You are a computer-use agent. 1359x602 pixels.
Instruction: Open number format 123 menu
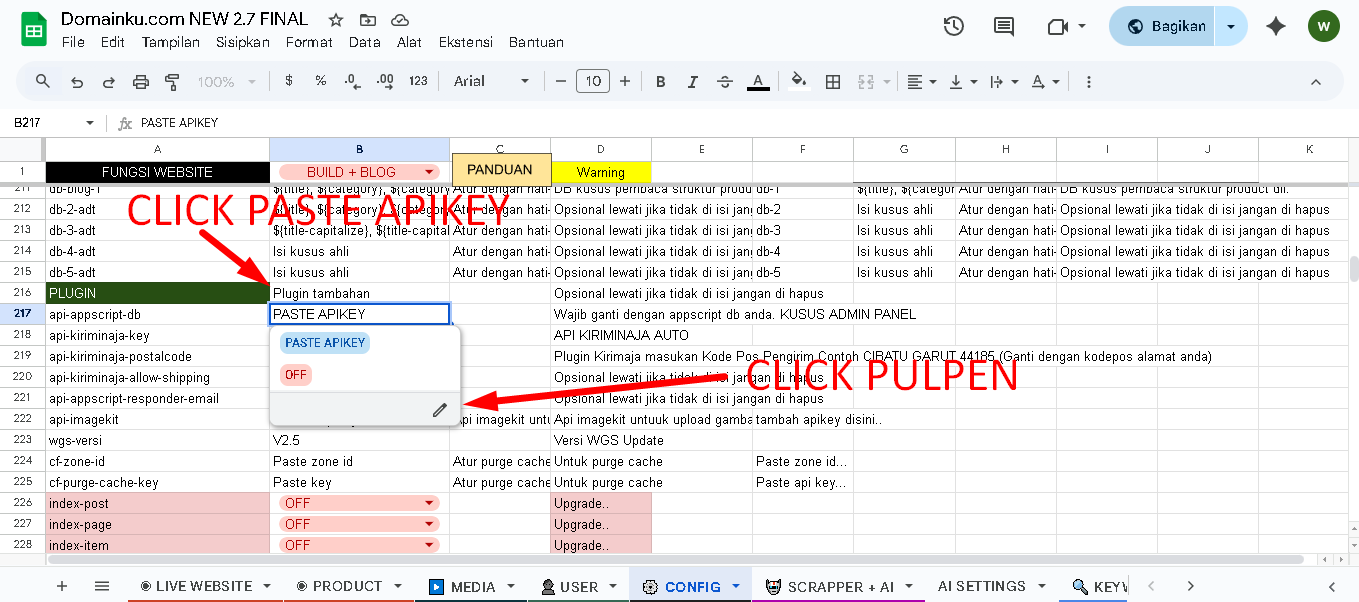418,81
